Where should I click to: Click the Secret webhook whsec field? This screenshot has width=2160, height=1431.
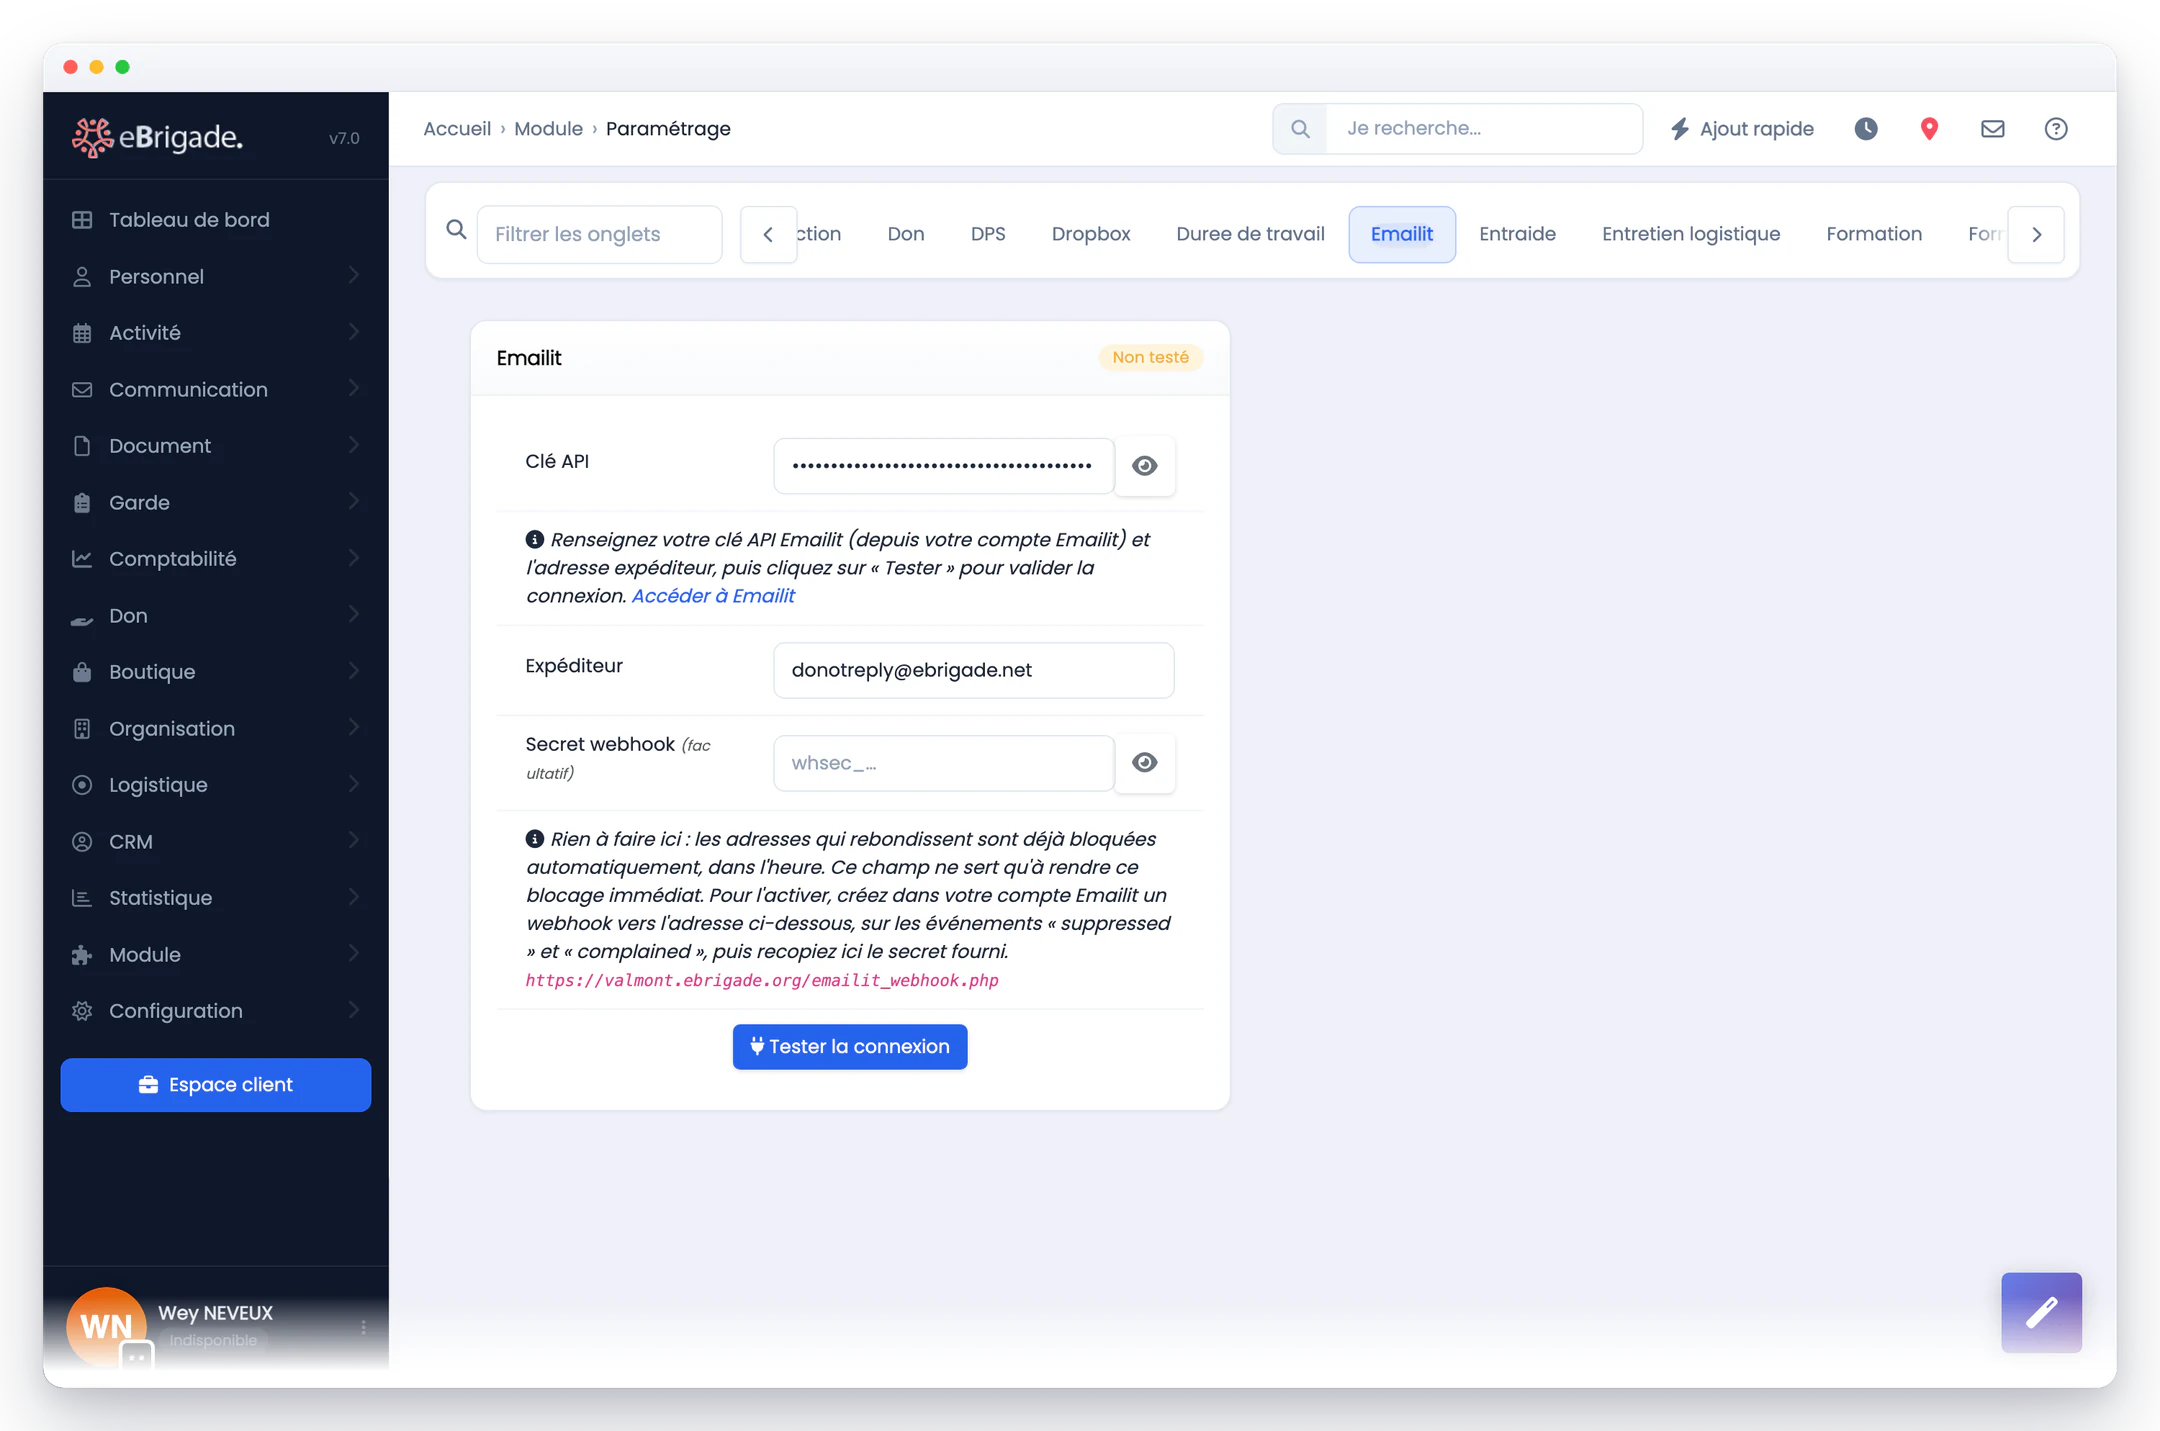tap(944, 763)
